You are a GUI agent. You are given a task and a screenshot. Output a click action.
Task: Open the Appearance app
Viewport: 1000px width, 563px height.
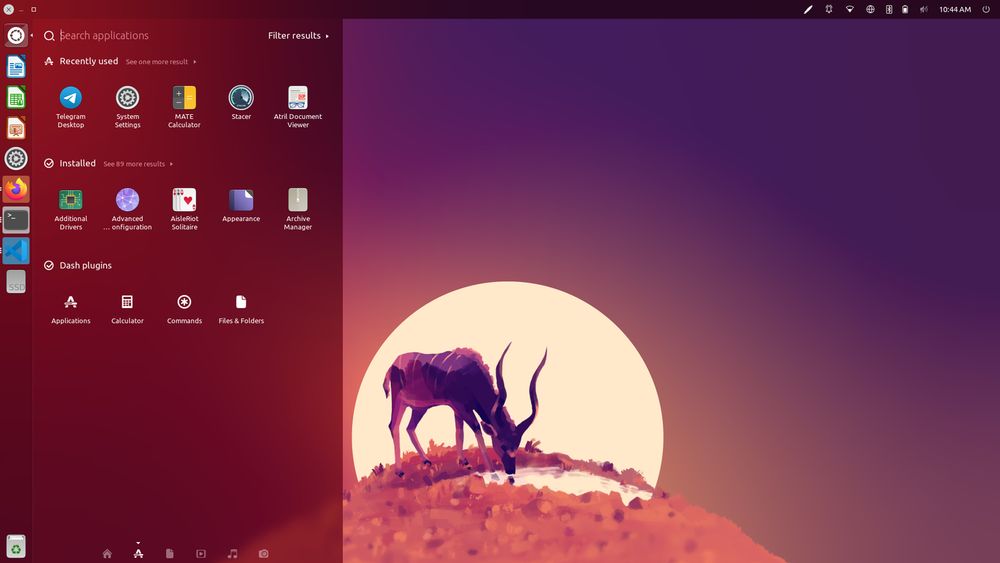(241, 205)
